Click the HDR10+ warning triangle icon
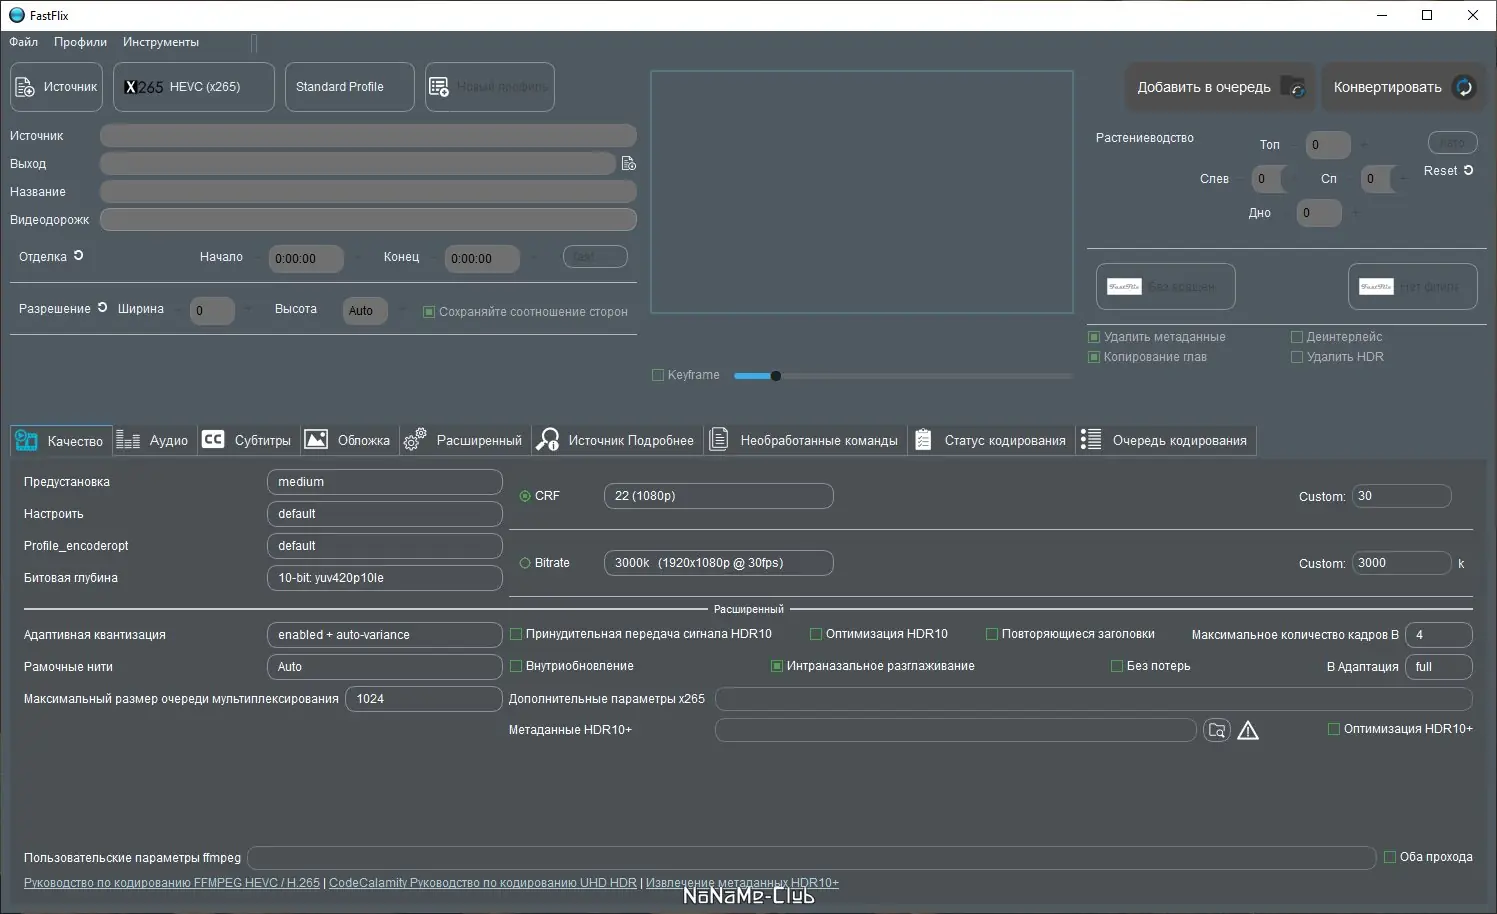The width and height of the screenshot is (1497, 914). (1248, 731)
